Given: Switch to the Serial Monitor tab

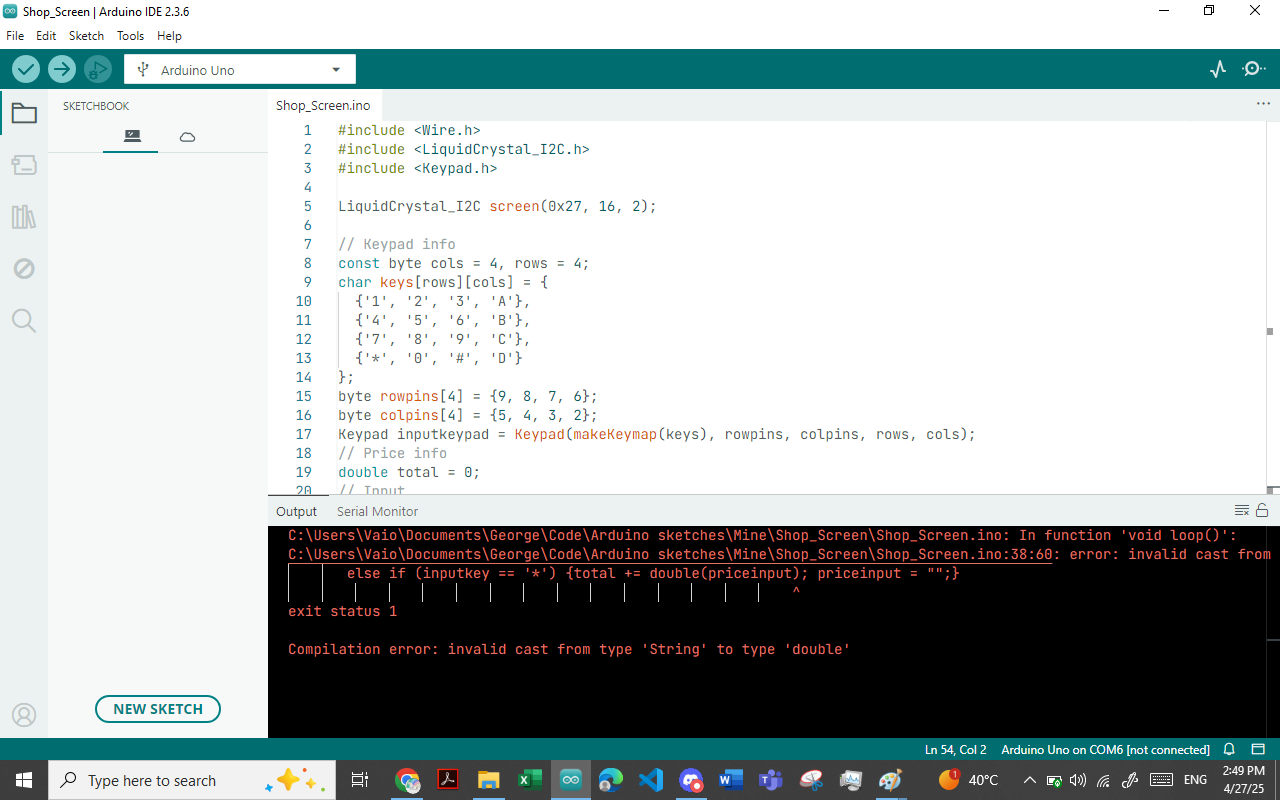Looking at the screenshot, I should (x=377, y=511).
